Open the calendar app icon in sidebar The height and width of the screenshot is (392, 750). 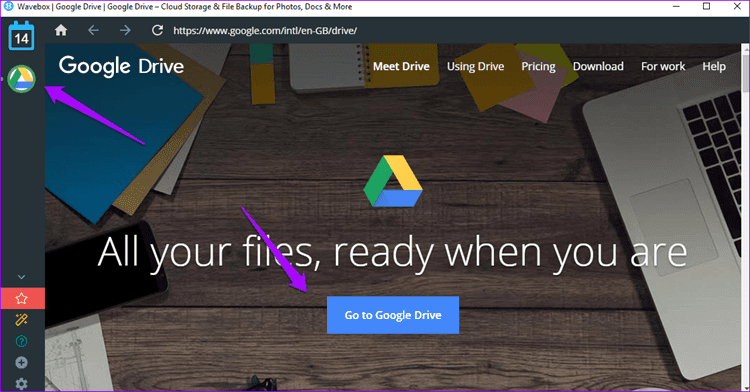click(22, 35)
